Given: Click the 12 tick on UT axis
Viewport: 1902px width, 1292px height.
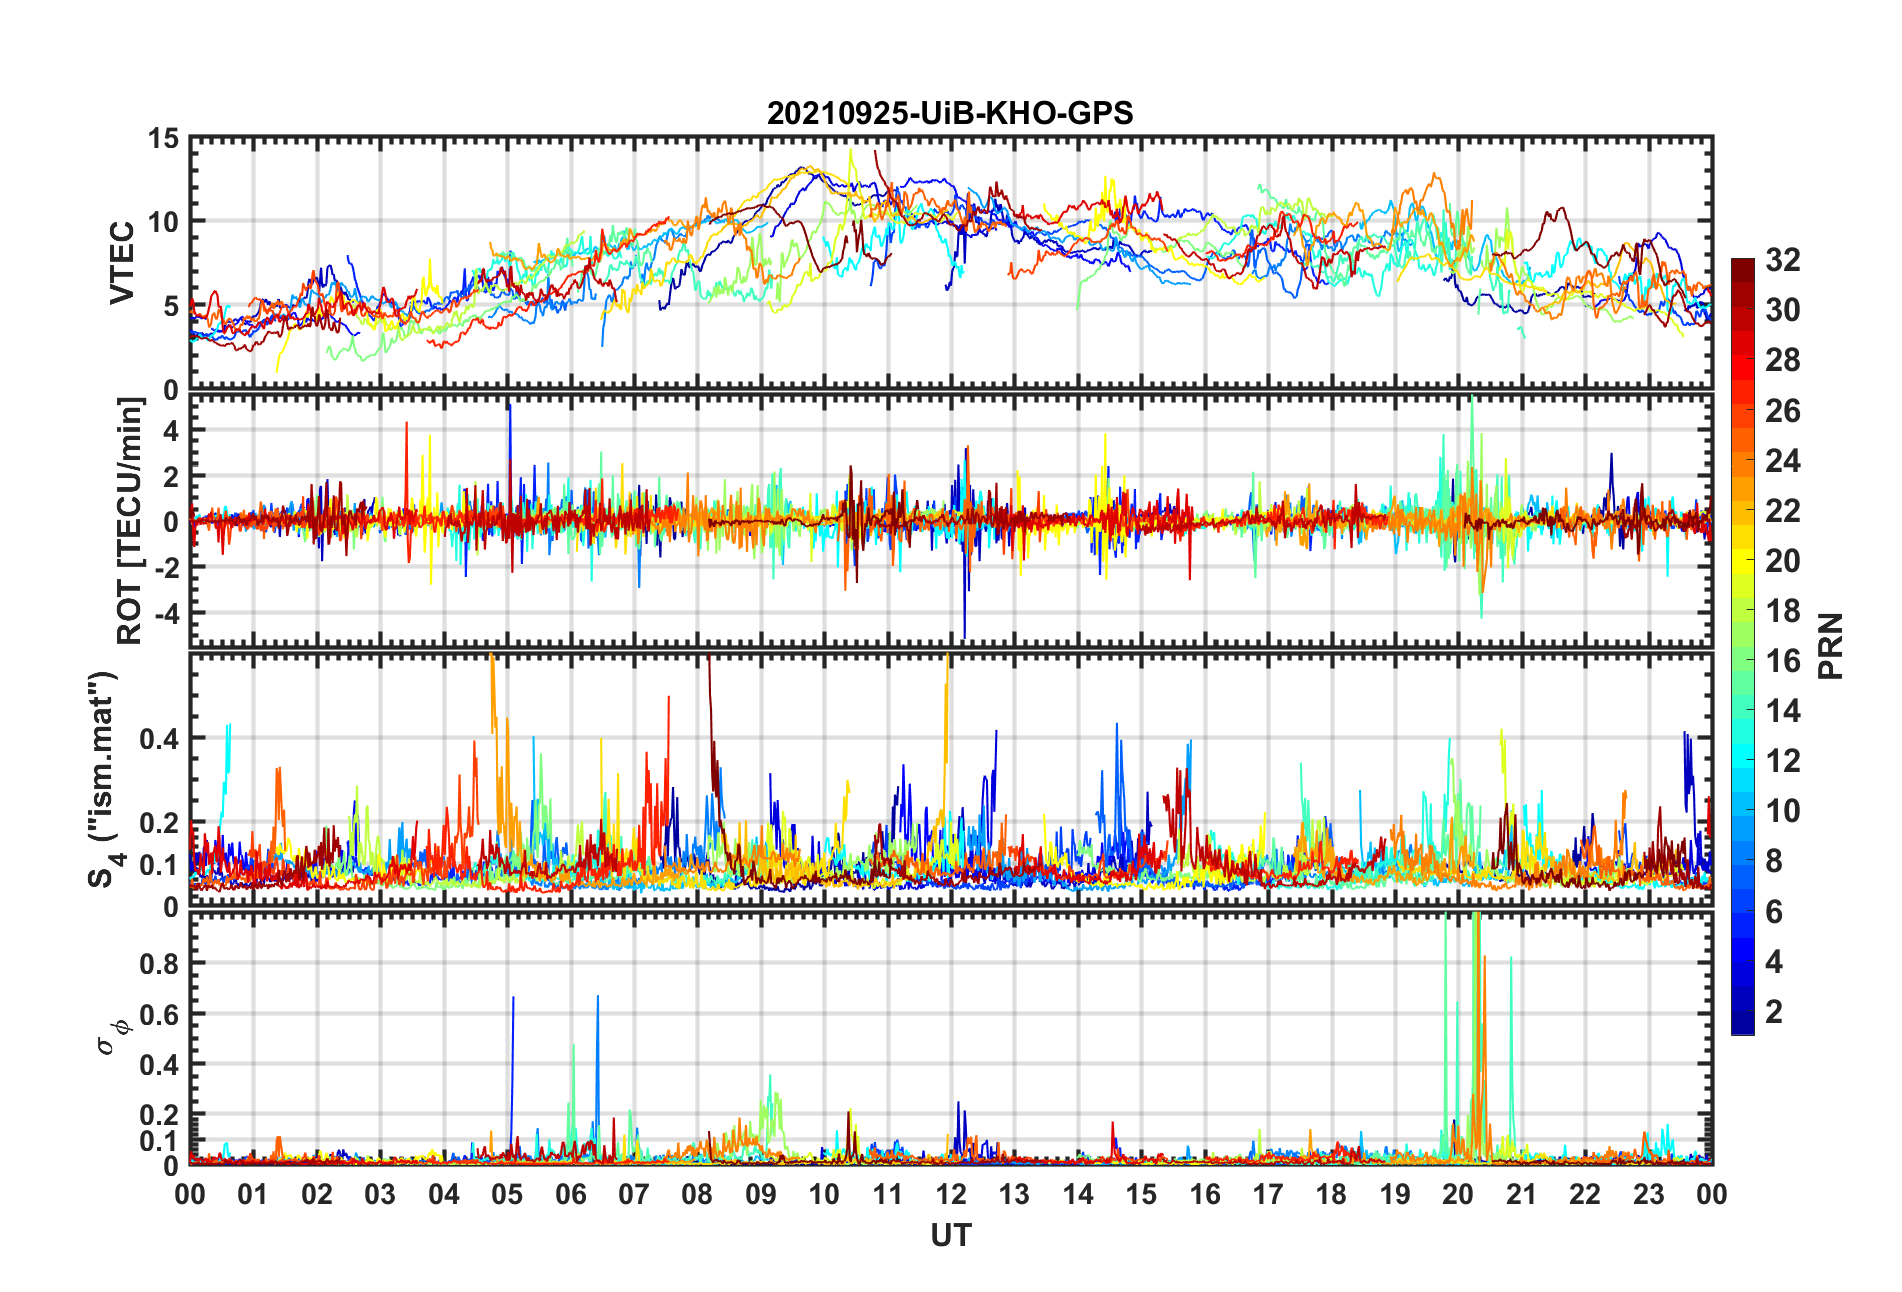Looking at the screenshot, I should 950,1195.
